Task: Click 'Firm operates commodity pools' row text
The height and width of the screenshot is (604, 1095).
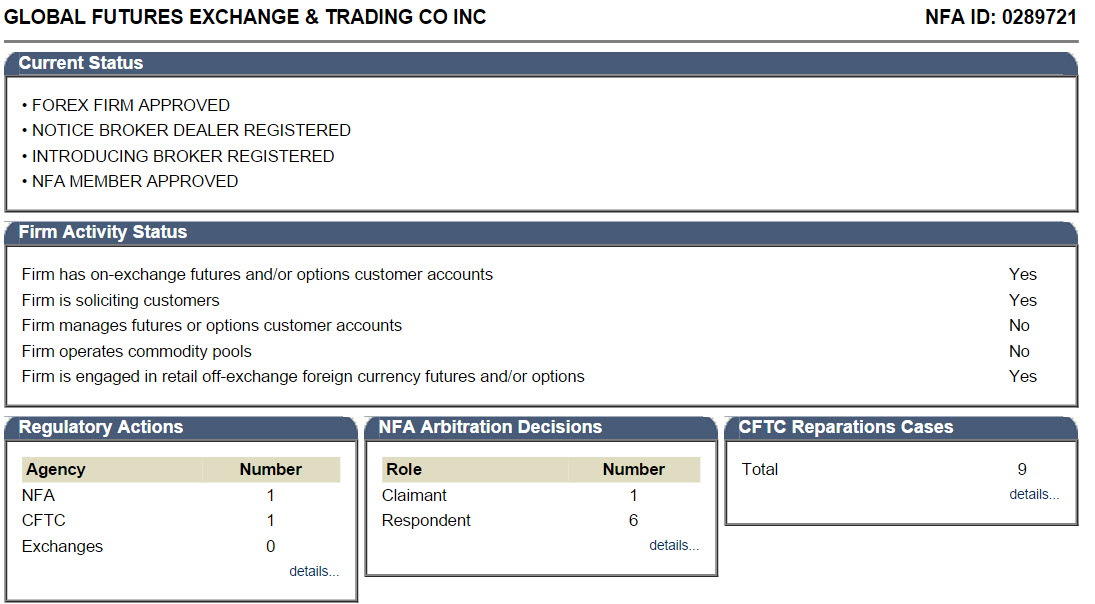Action: (136, 351)
